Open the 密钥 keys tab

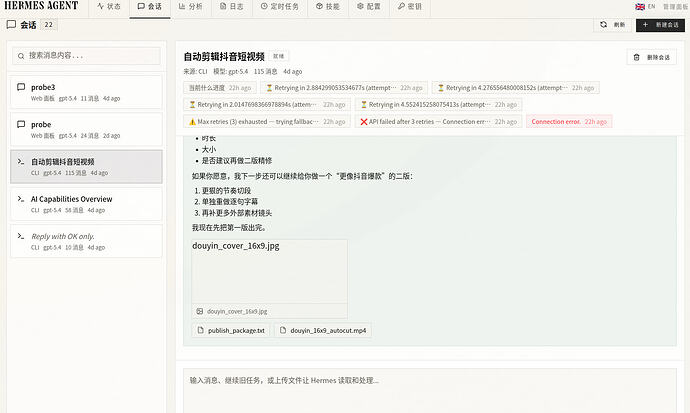410,7
